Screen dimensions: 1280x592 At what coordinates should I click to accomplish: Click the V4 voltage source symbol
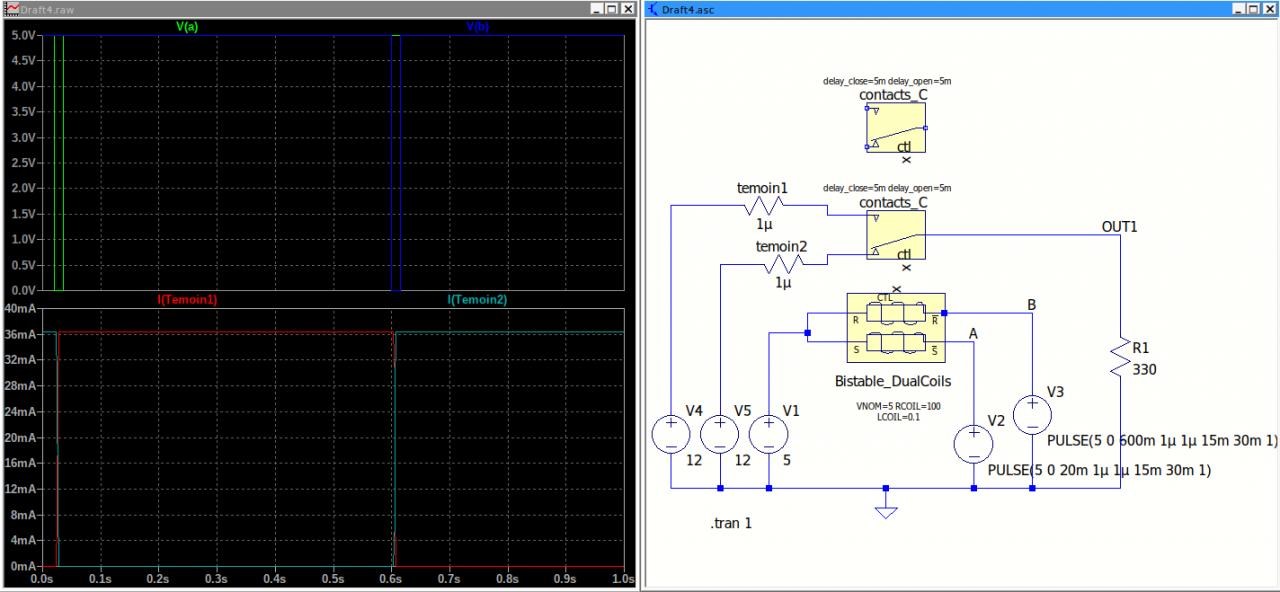click(x=671, y=434)
